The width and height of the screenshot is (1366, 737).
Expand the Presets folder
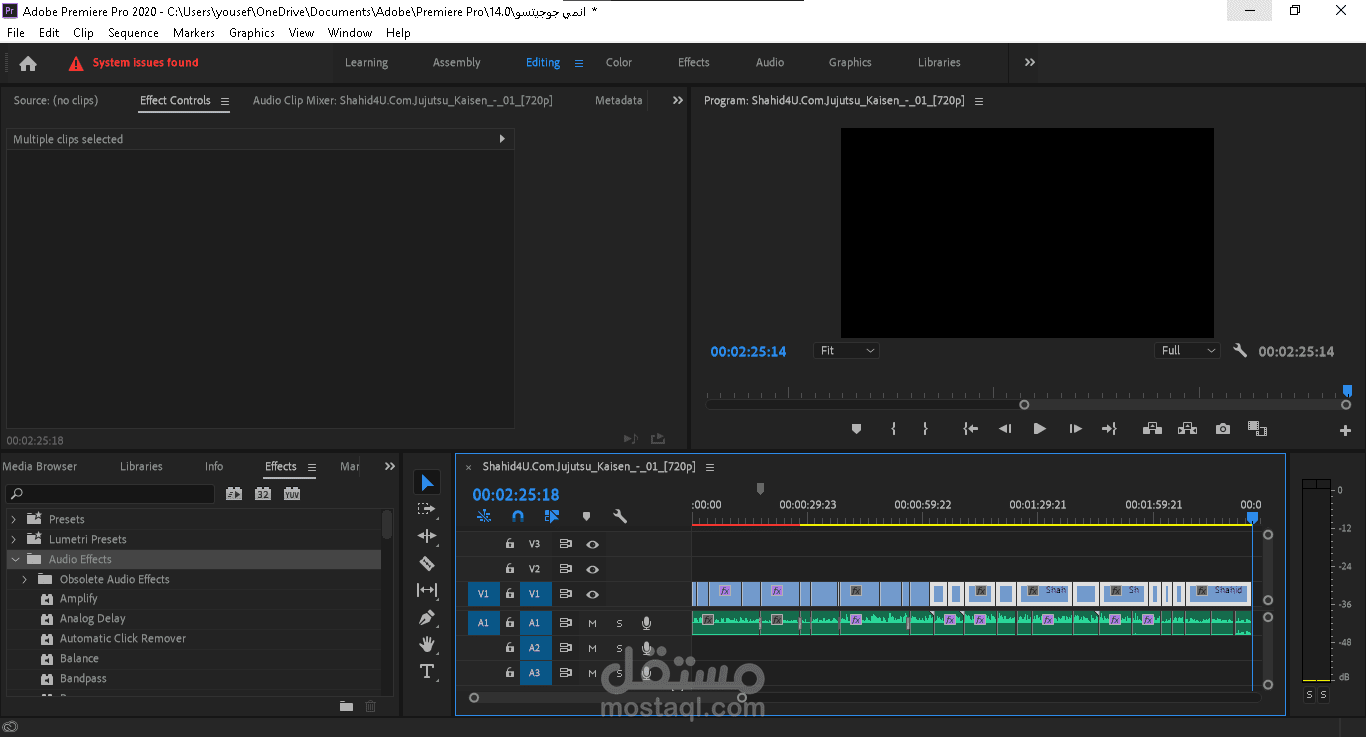14,519
